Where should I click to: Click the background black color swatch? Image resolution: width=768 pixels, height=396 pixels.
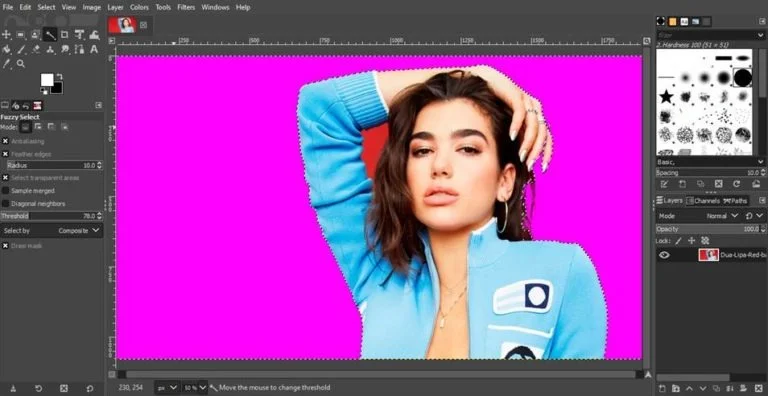coord(58,90)
